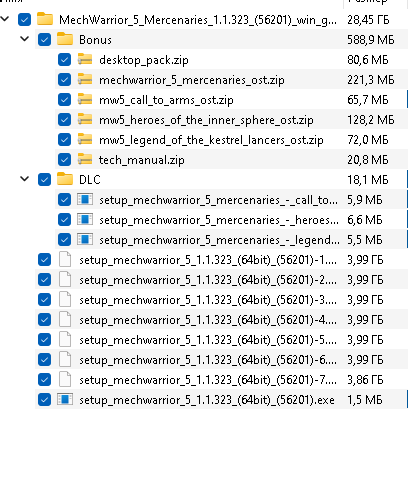Click the 221,3 МБ size value
Image resolution: width=408 pixels, height=485 pixels.
[x=371, y=80]
